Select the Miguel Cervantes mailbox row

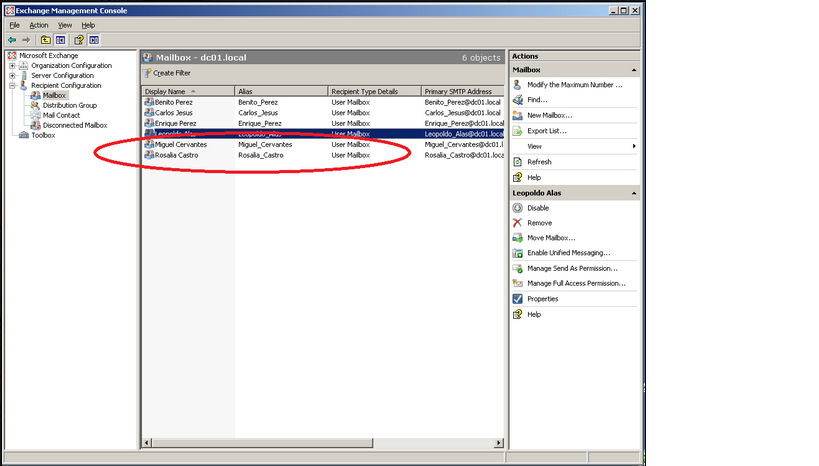point(323,145)
